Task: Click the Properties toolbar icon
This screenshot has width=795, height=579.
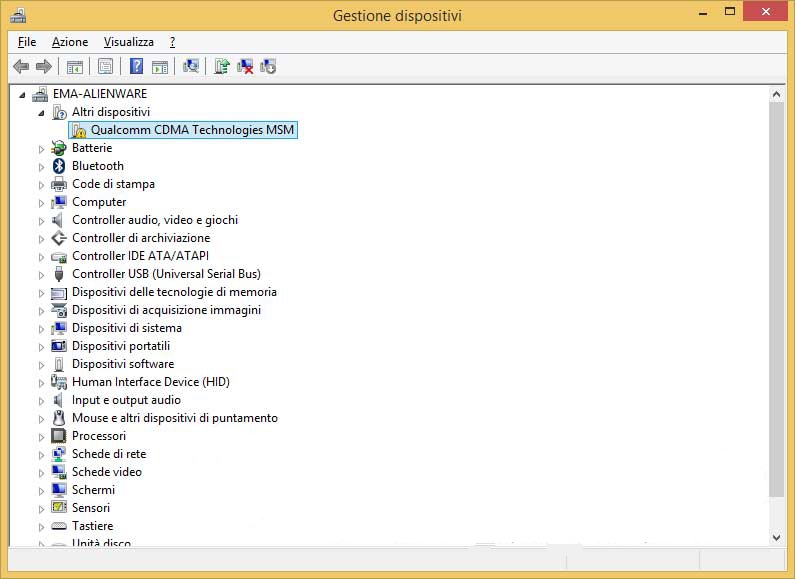Action: [x=104, y=66]
